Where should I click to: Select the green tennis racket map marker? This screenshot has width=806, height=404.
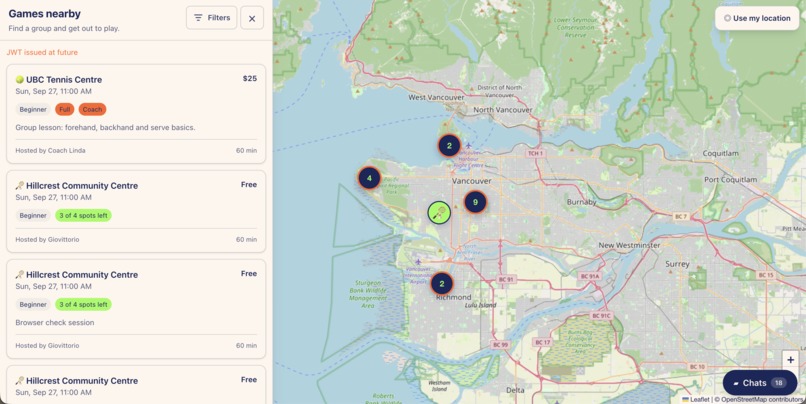pyautogui.click(x=439, y=212)
